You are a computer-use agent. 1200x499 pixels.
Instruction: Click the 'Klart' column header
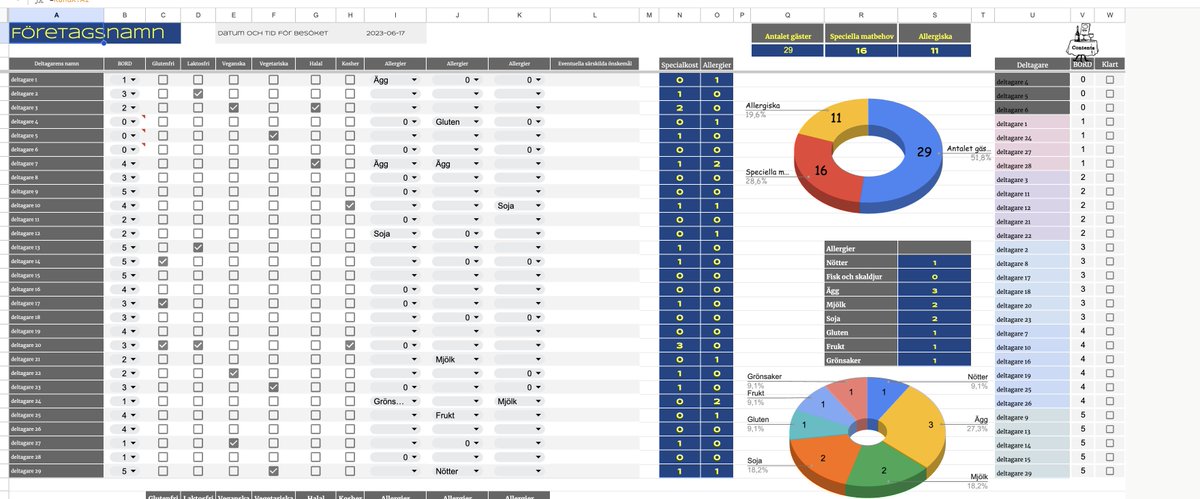(1110, 63)
